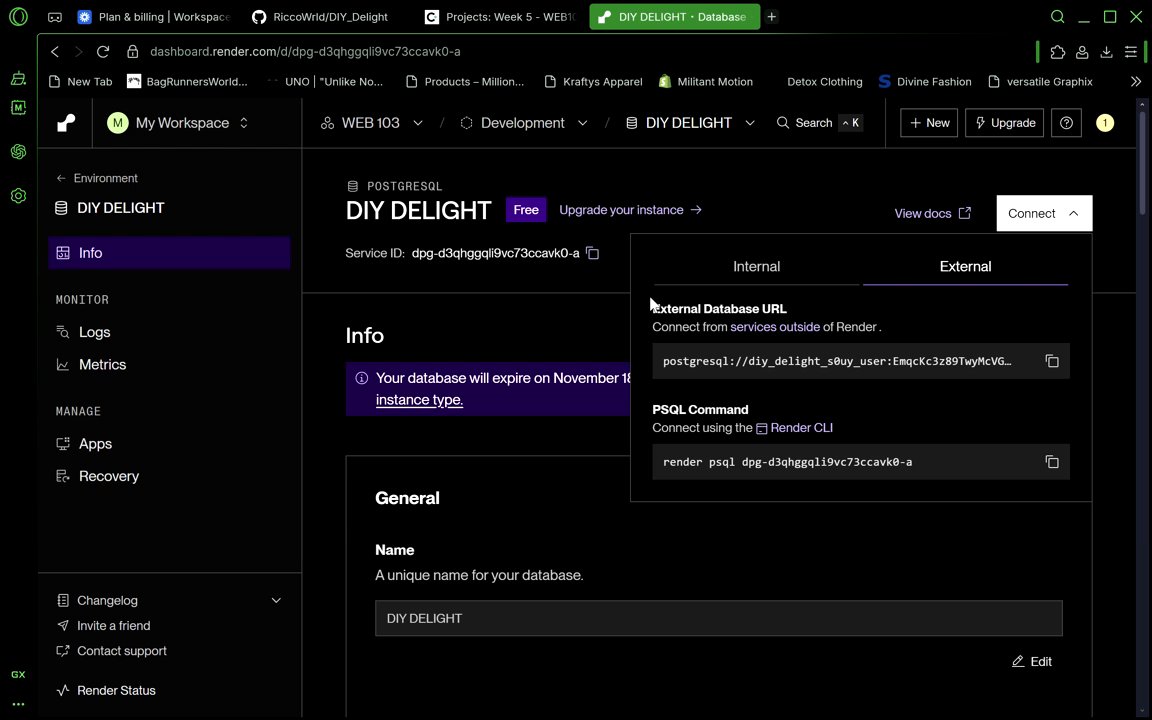Open the Opera easy setup icon
Screen dimensions: 1152x720
pos(1131,51)
